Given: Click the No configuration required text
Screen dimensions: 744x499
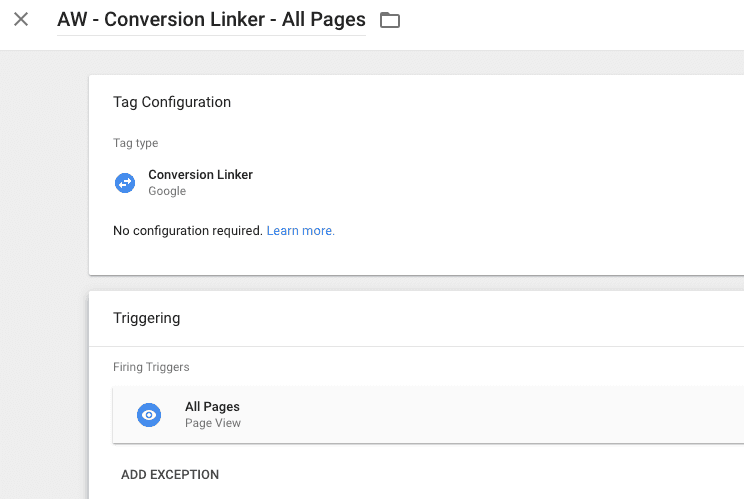Looking at the screenshot, I should 188,231.
